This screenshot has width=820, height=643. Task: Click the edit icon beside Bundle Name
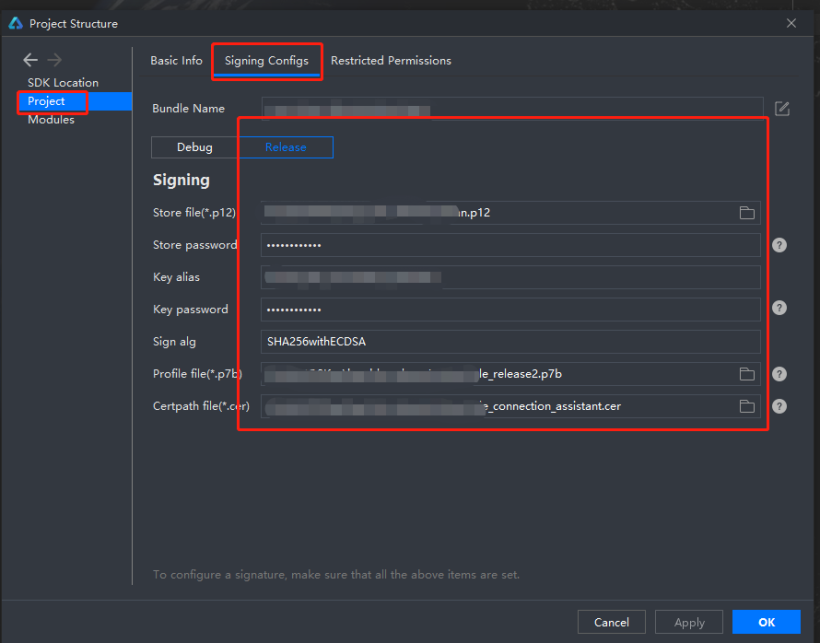click(782, 109)
